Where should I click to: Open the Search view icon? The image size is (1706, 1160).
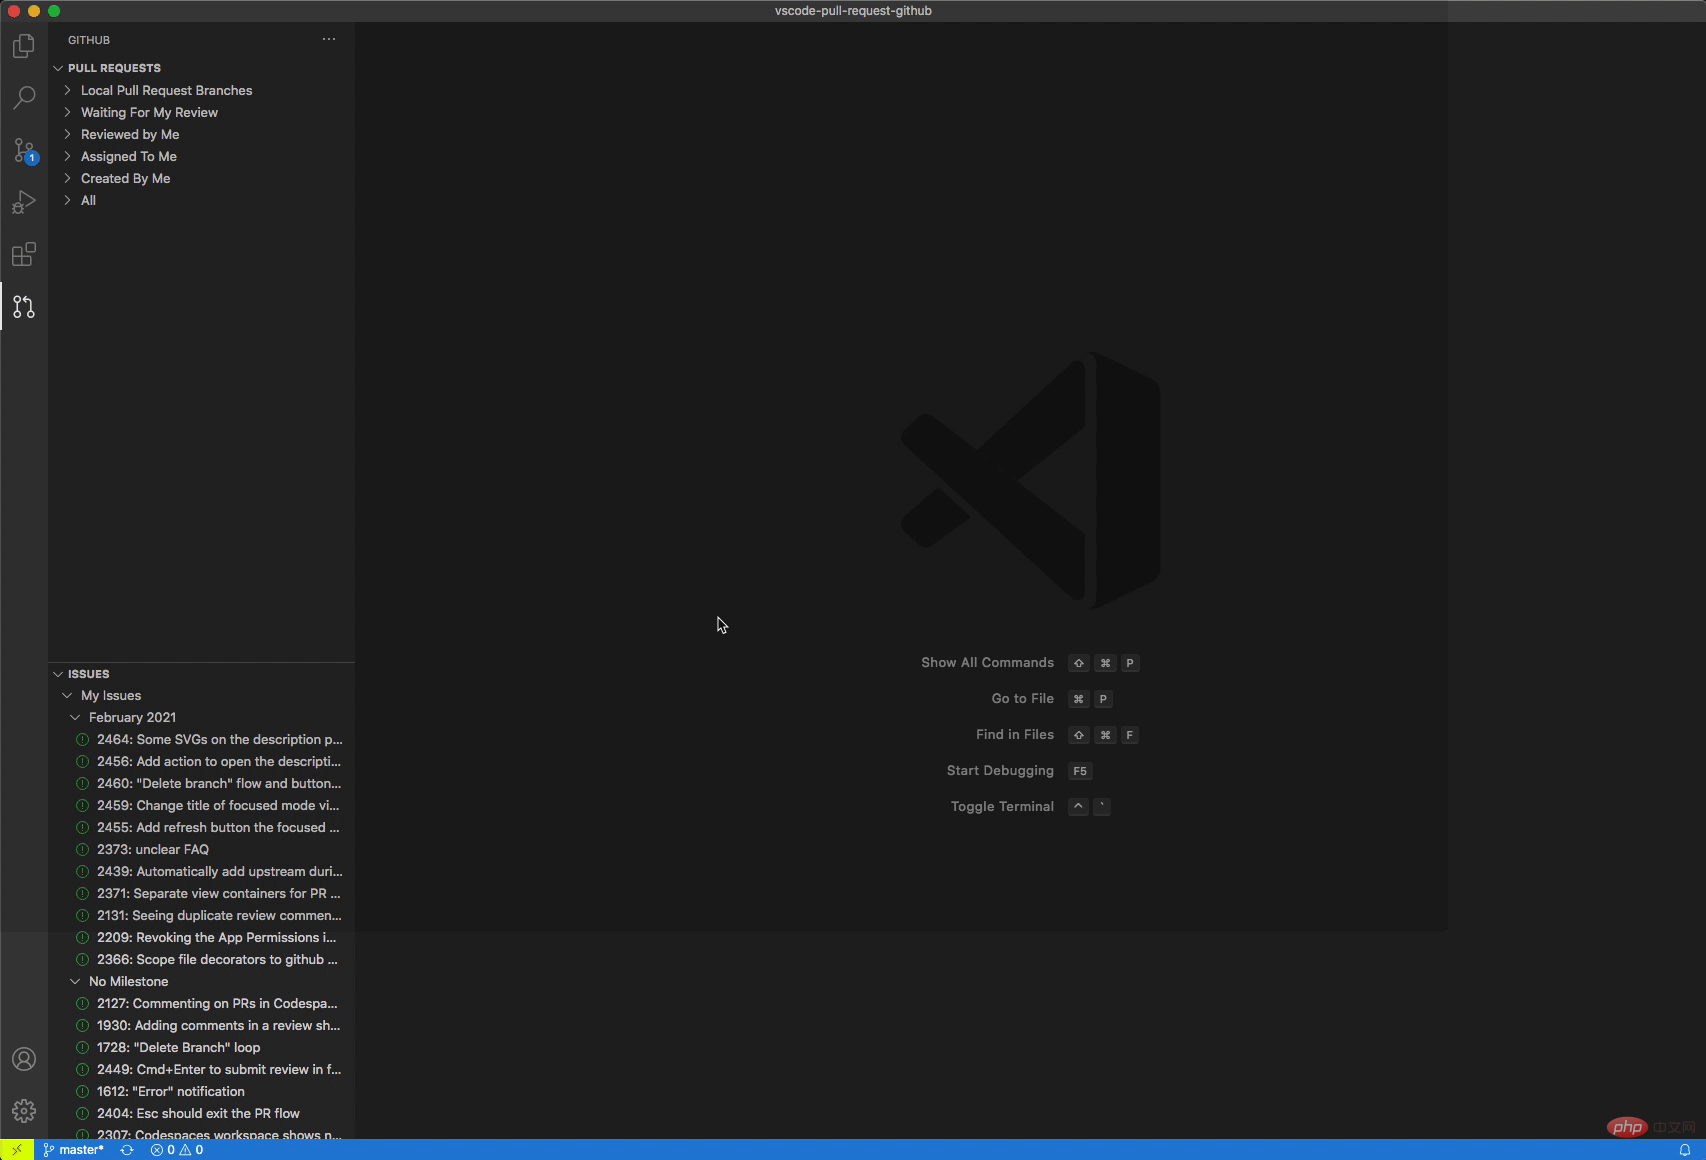pos(24,98)
